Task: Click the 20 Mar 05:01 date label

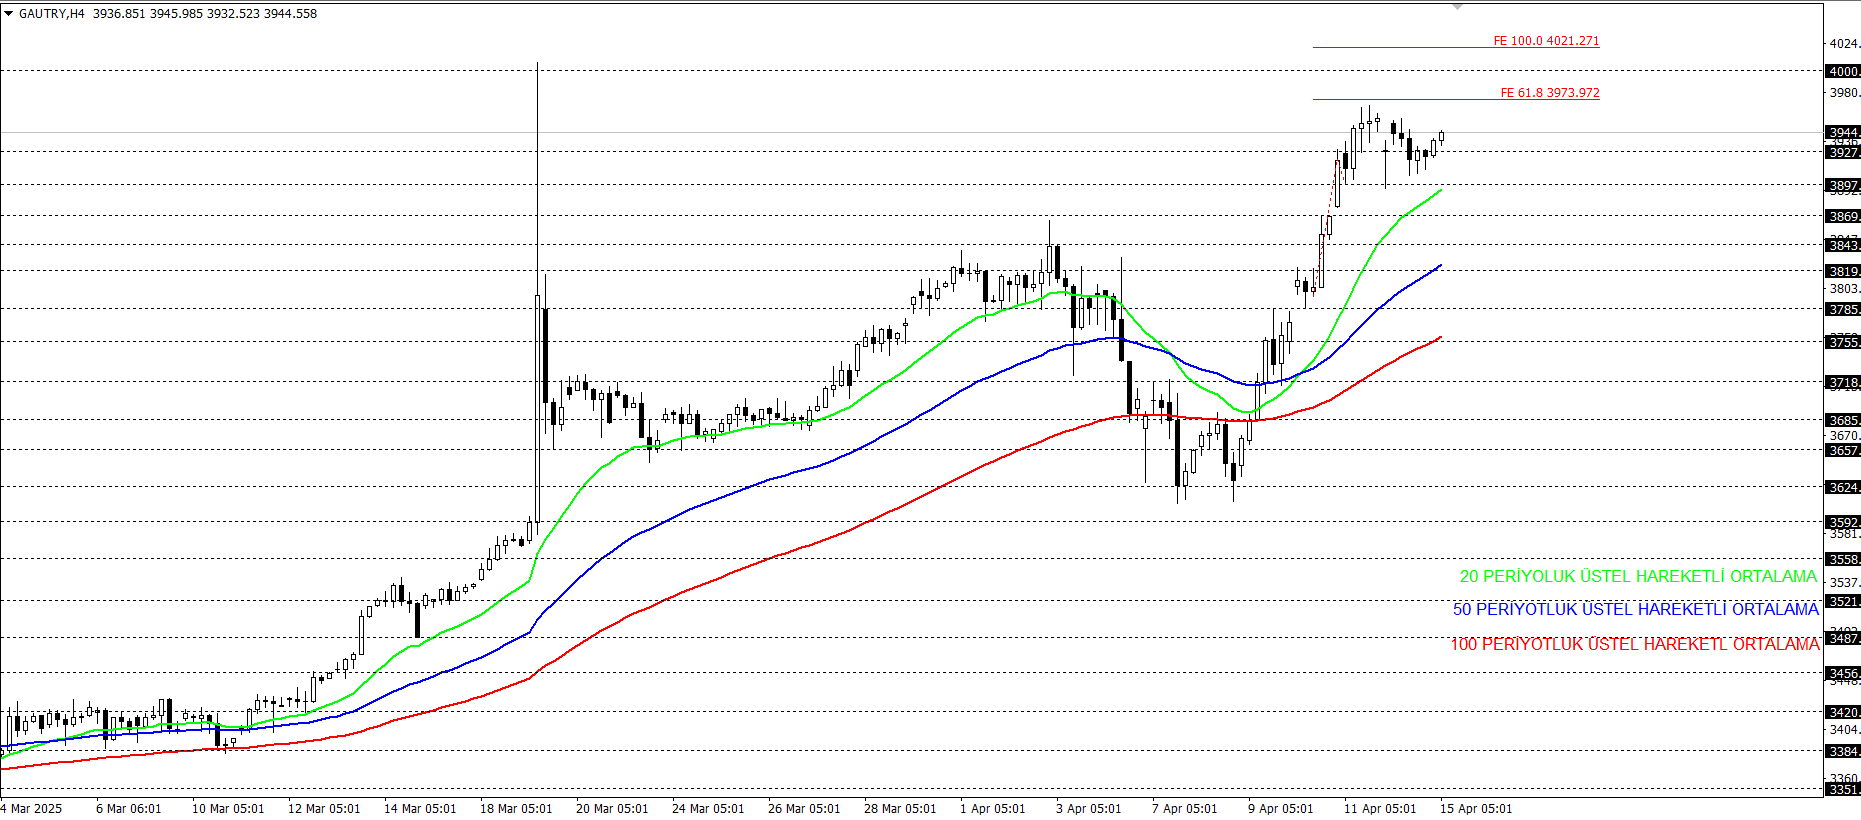Action: point(612,808)
